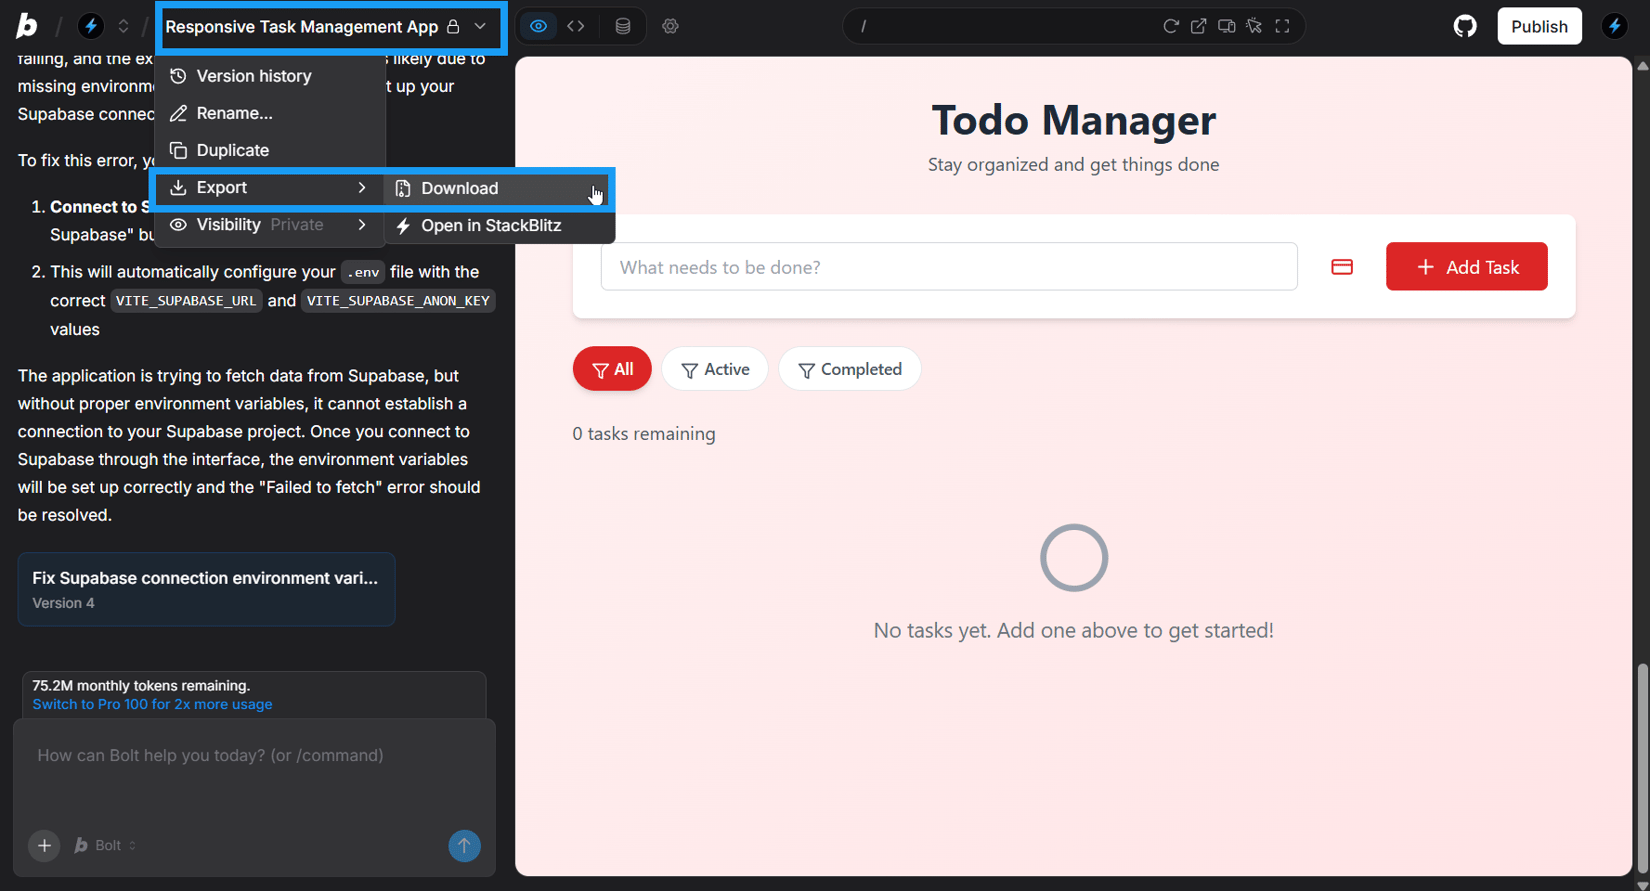Open the database panel icon
This screenshot has height=891, width=1650.
[623, 26]
